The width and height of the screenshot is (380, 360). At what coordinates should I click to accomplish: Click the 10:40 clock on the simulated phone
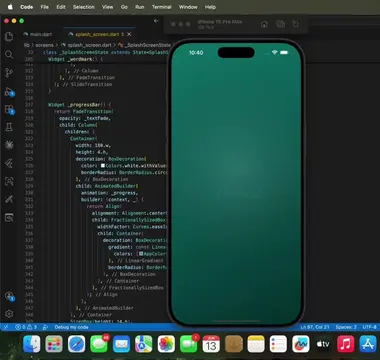click(x=196, y=53)
